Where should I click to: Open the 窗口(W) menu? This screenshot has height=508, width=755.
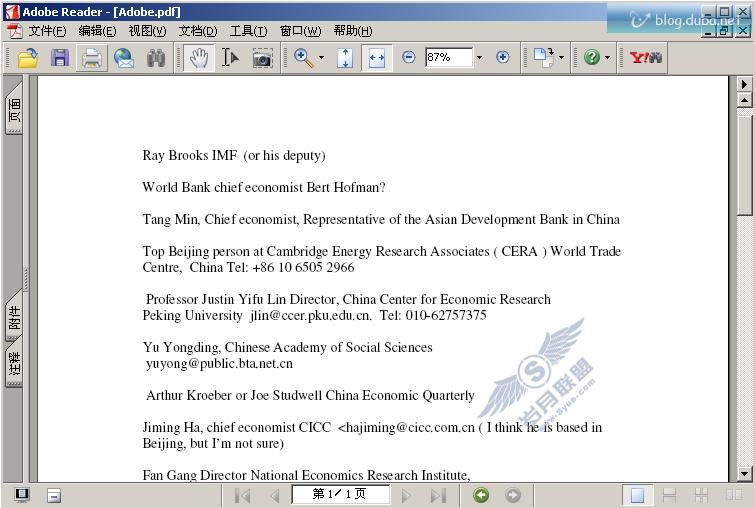300,31
